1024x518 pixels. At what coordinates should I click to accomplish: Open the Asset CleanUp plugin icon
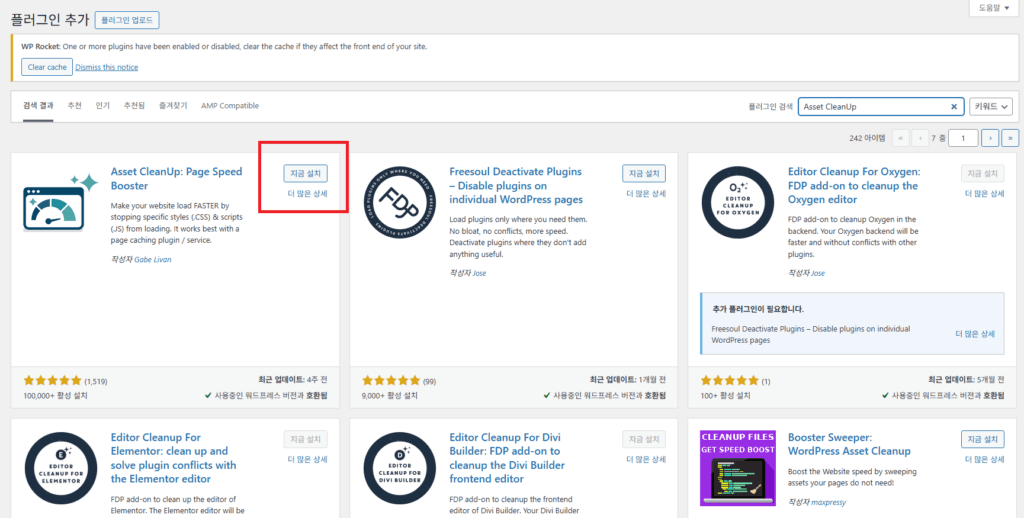(x=60, y=201)
